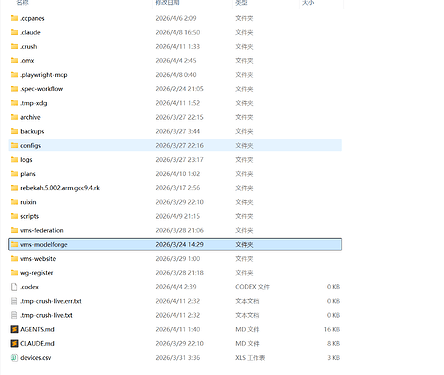Select the wg-register folder name
The width and height of the screenshot is (444, 375).
(37, 273)
